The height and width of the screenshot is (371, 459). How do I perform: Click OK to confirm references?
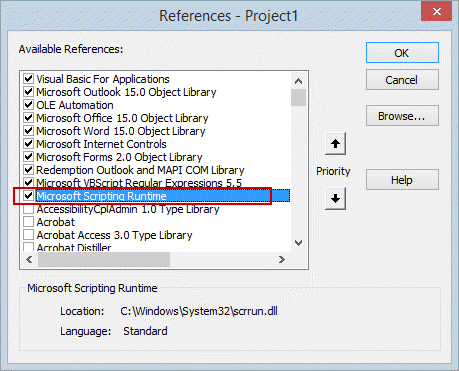pyautogui.click(x=402, y=53)
